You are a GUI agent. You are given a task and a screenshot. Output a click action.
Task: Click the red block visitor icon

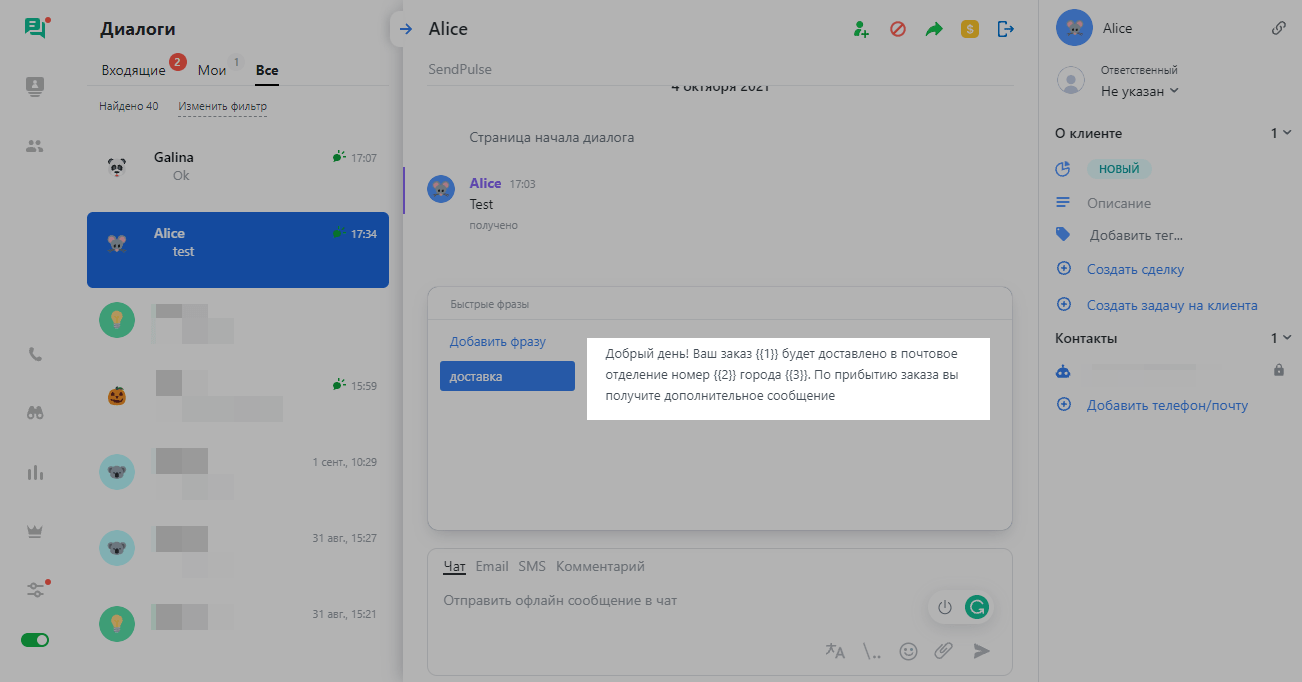tap(897, 29)
